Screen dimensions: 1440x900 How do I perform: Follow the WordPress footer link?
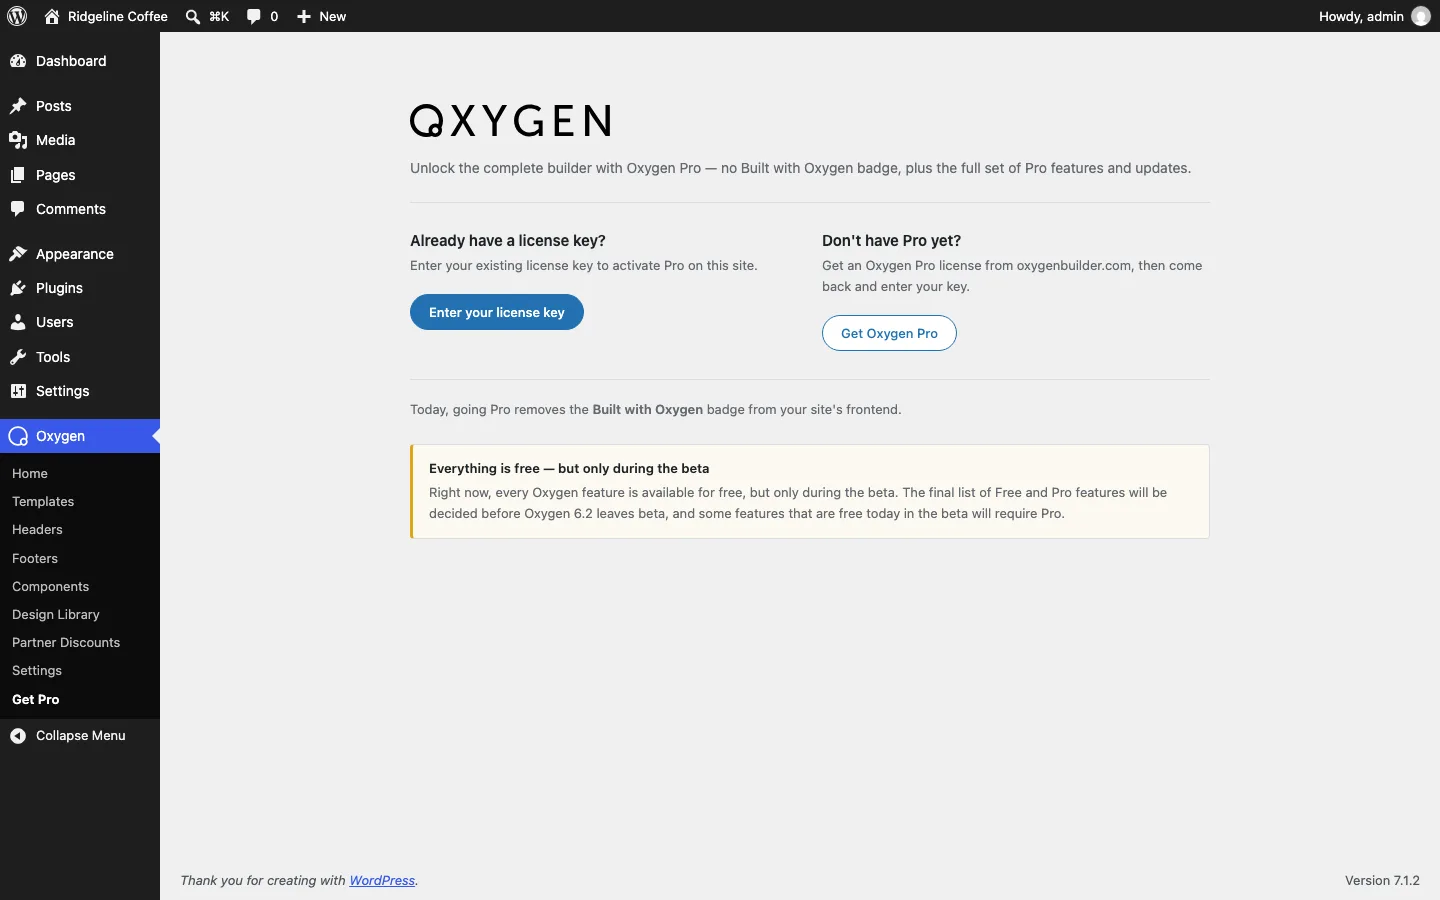pos(382,881)
